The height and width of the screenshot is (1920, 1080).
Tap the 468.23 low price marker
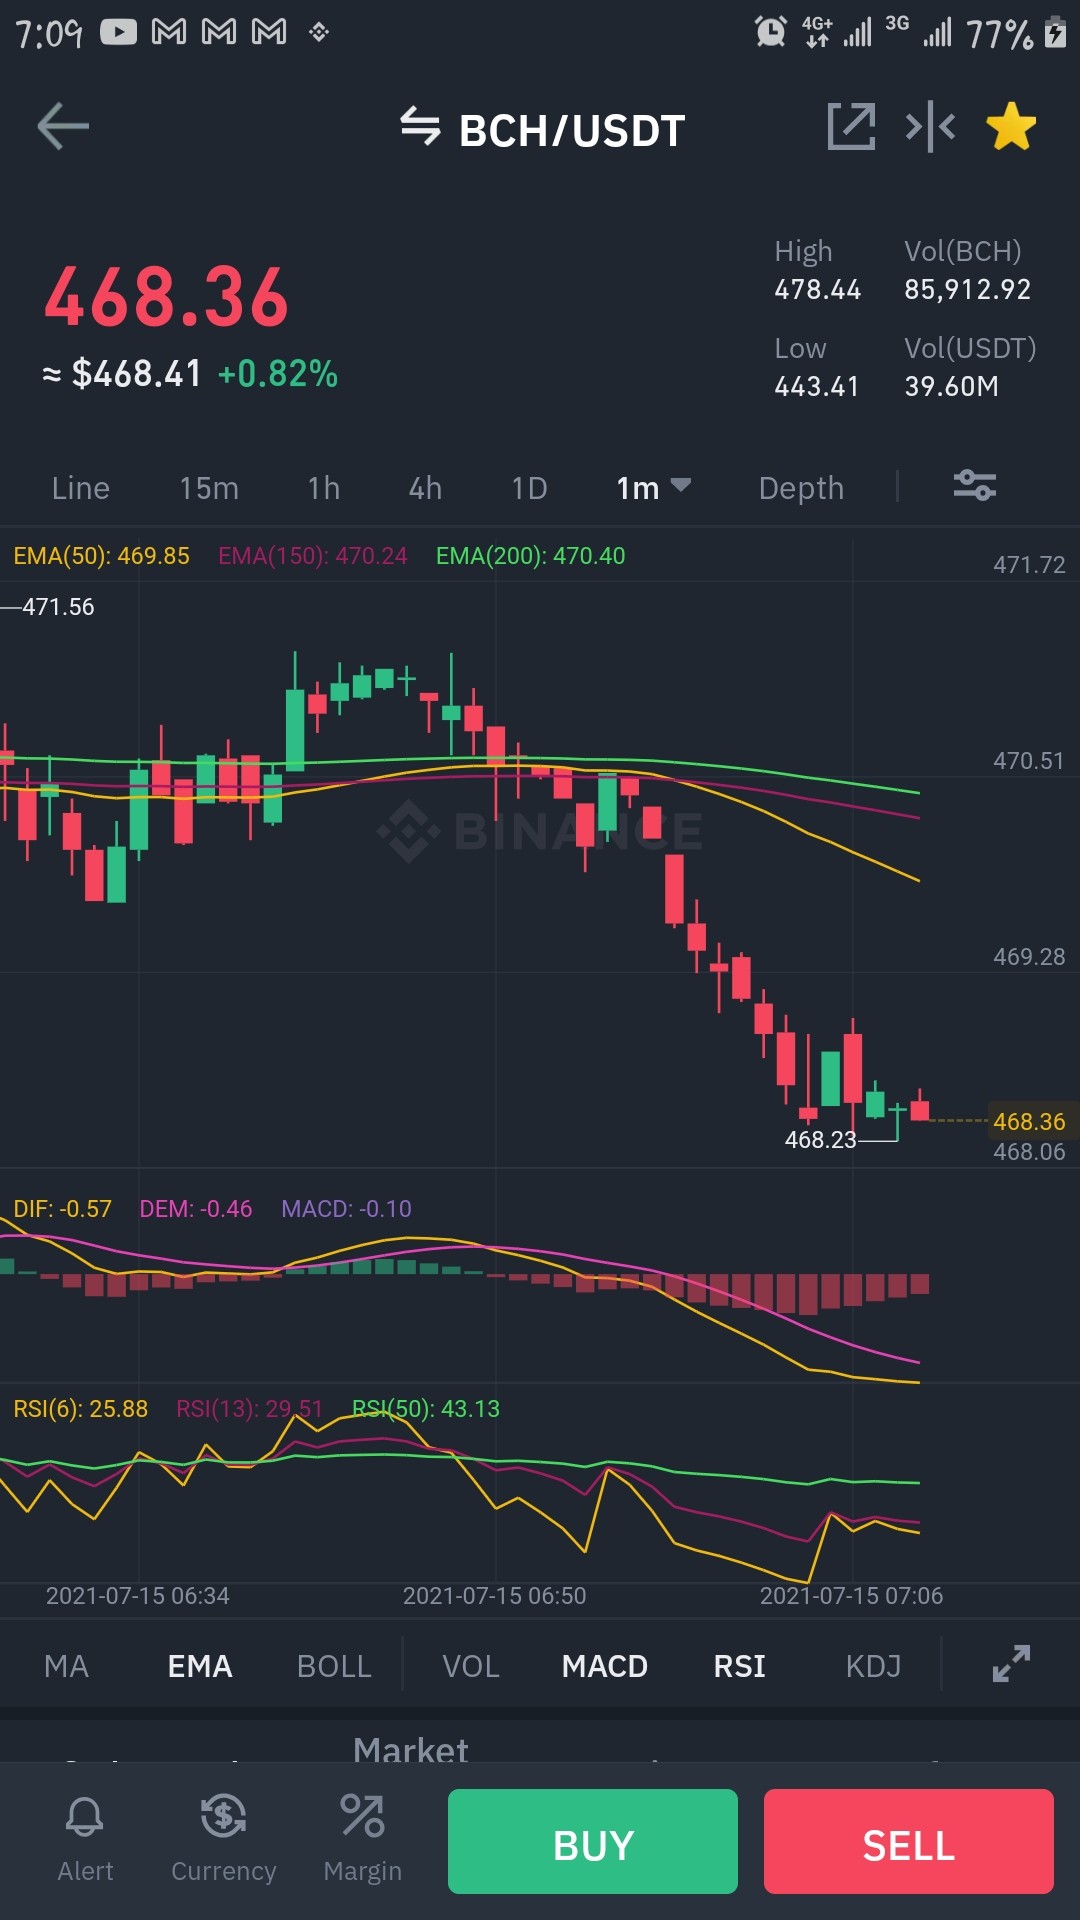coord(820,1140)
